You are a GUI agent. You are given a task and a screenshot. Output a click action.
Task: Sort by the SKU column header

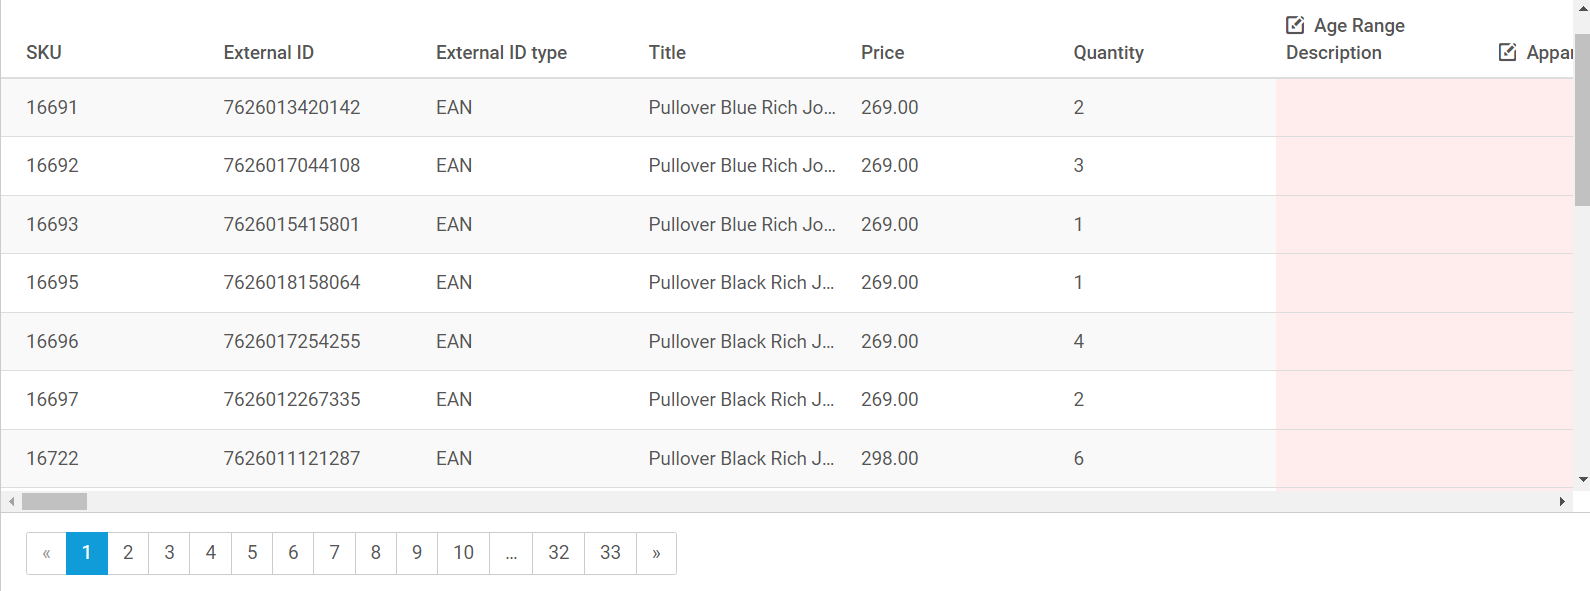point(44,53)
